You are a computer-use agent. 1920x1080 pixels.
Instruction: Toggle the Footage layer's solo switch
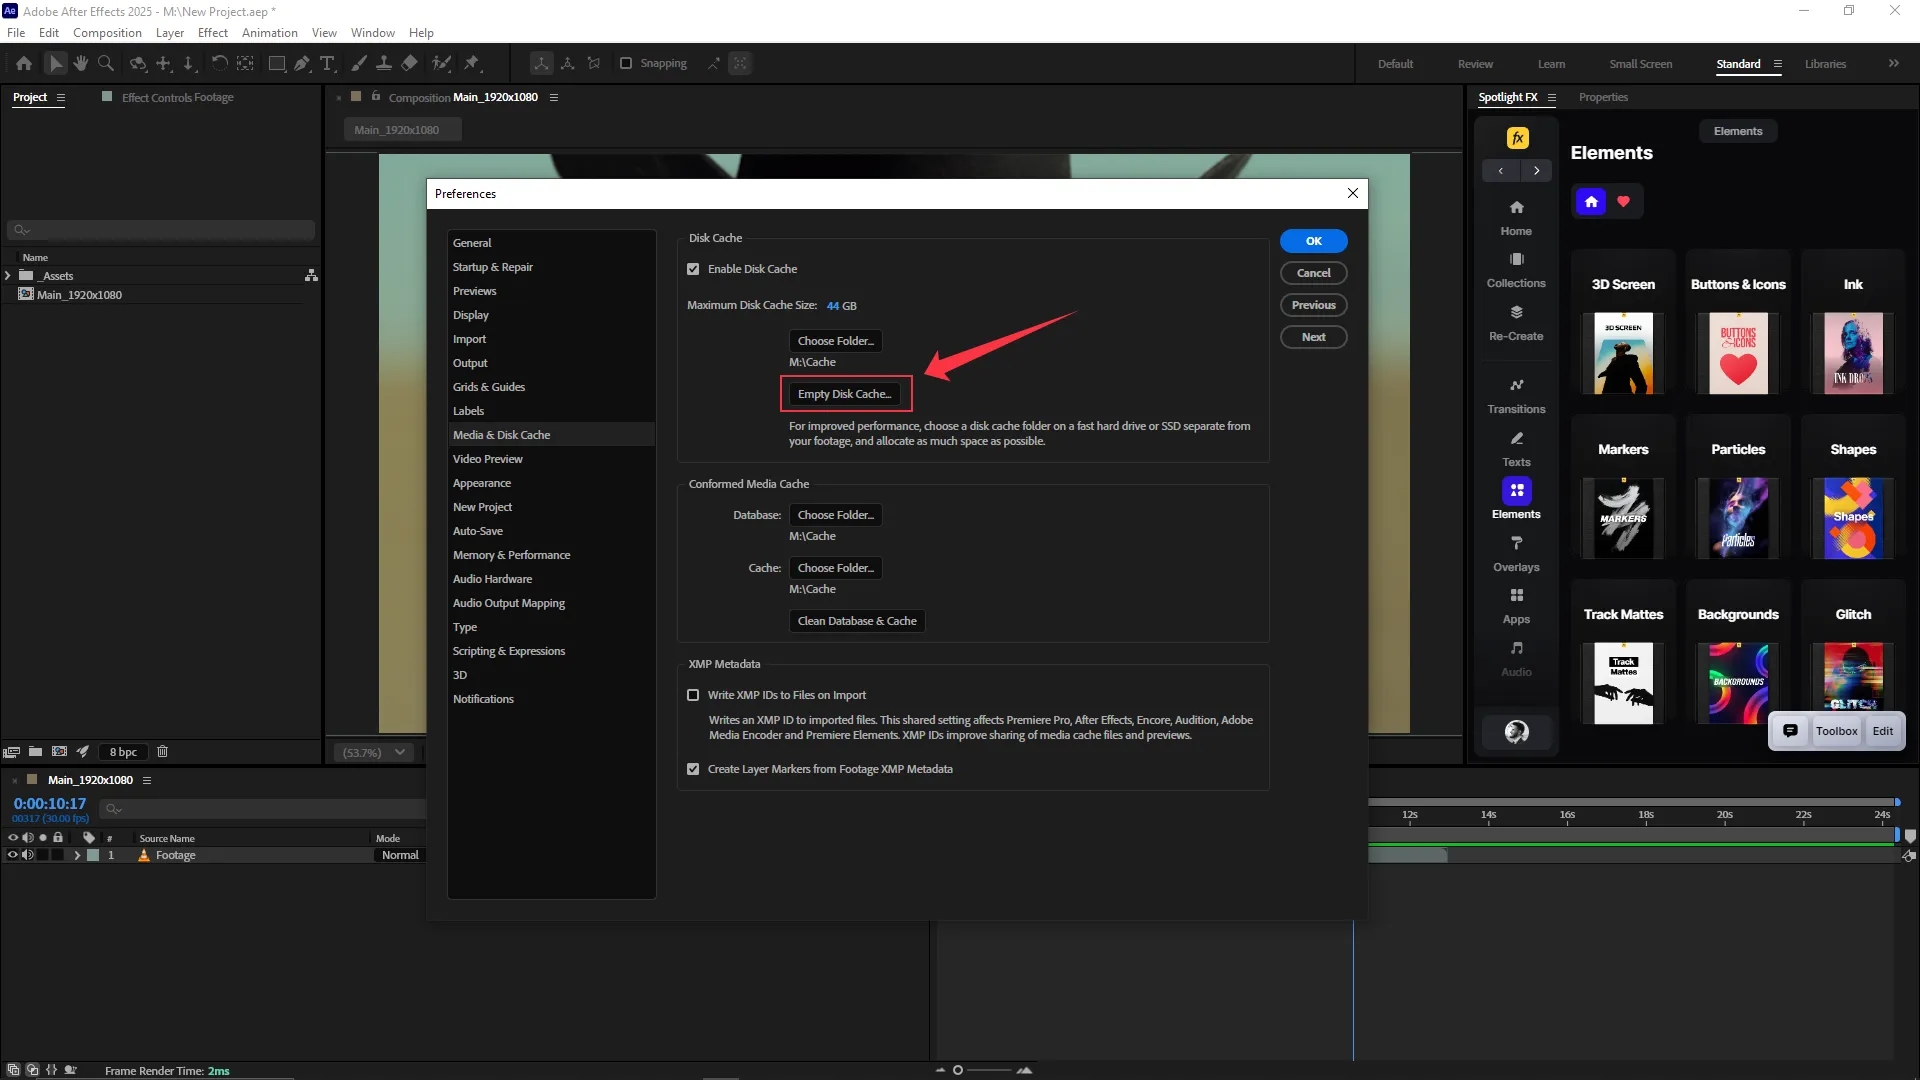(43, 855)
